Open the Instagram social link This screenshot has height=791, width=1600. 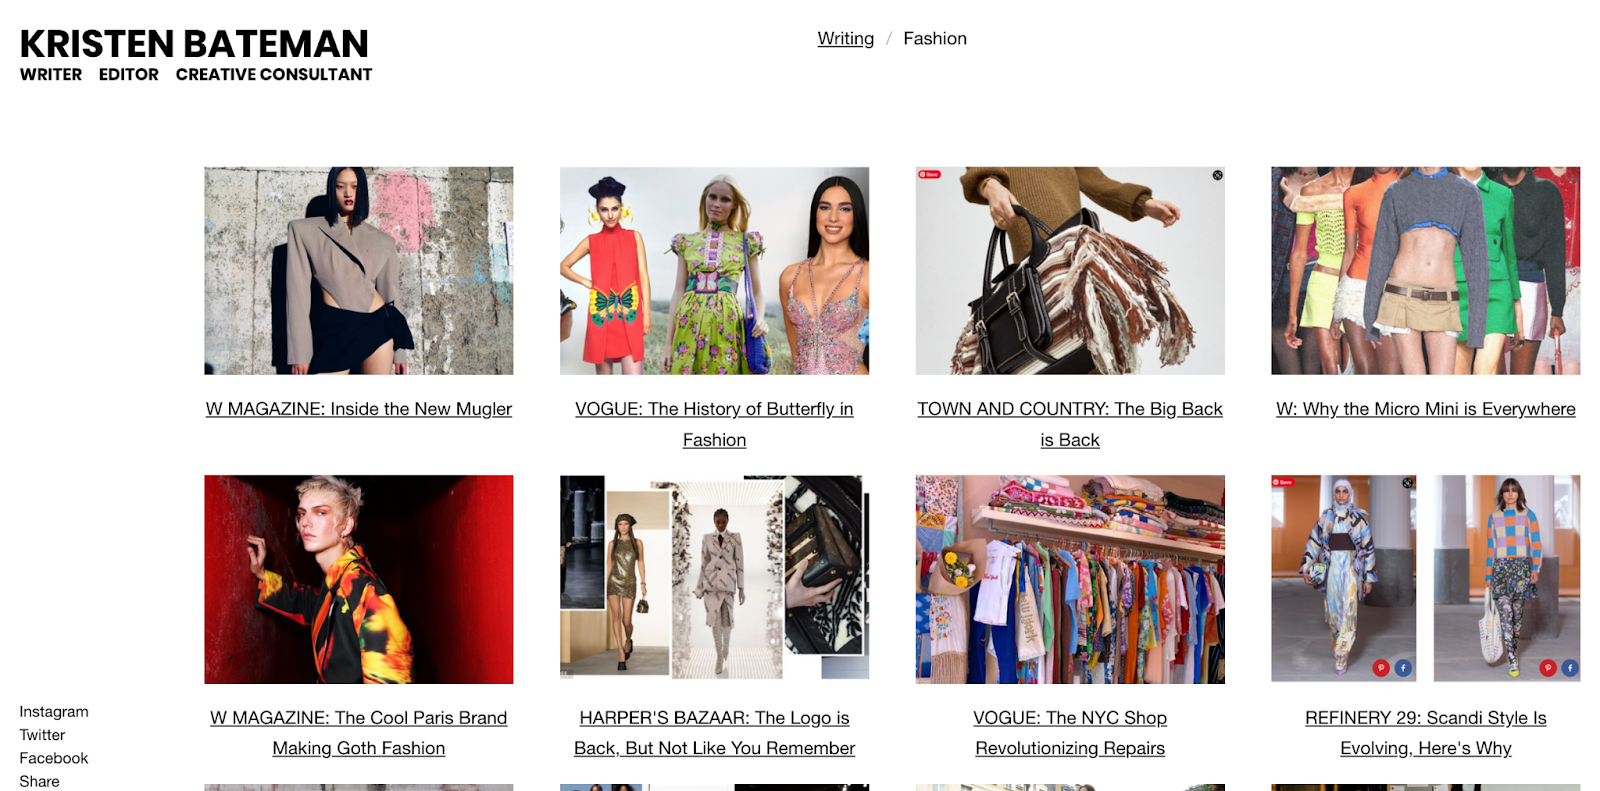(x=54, y=712)
